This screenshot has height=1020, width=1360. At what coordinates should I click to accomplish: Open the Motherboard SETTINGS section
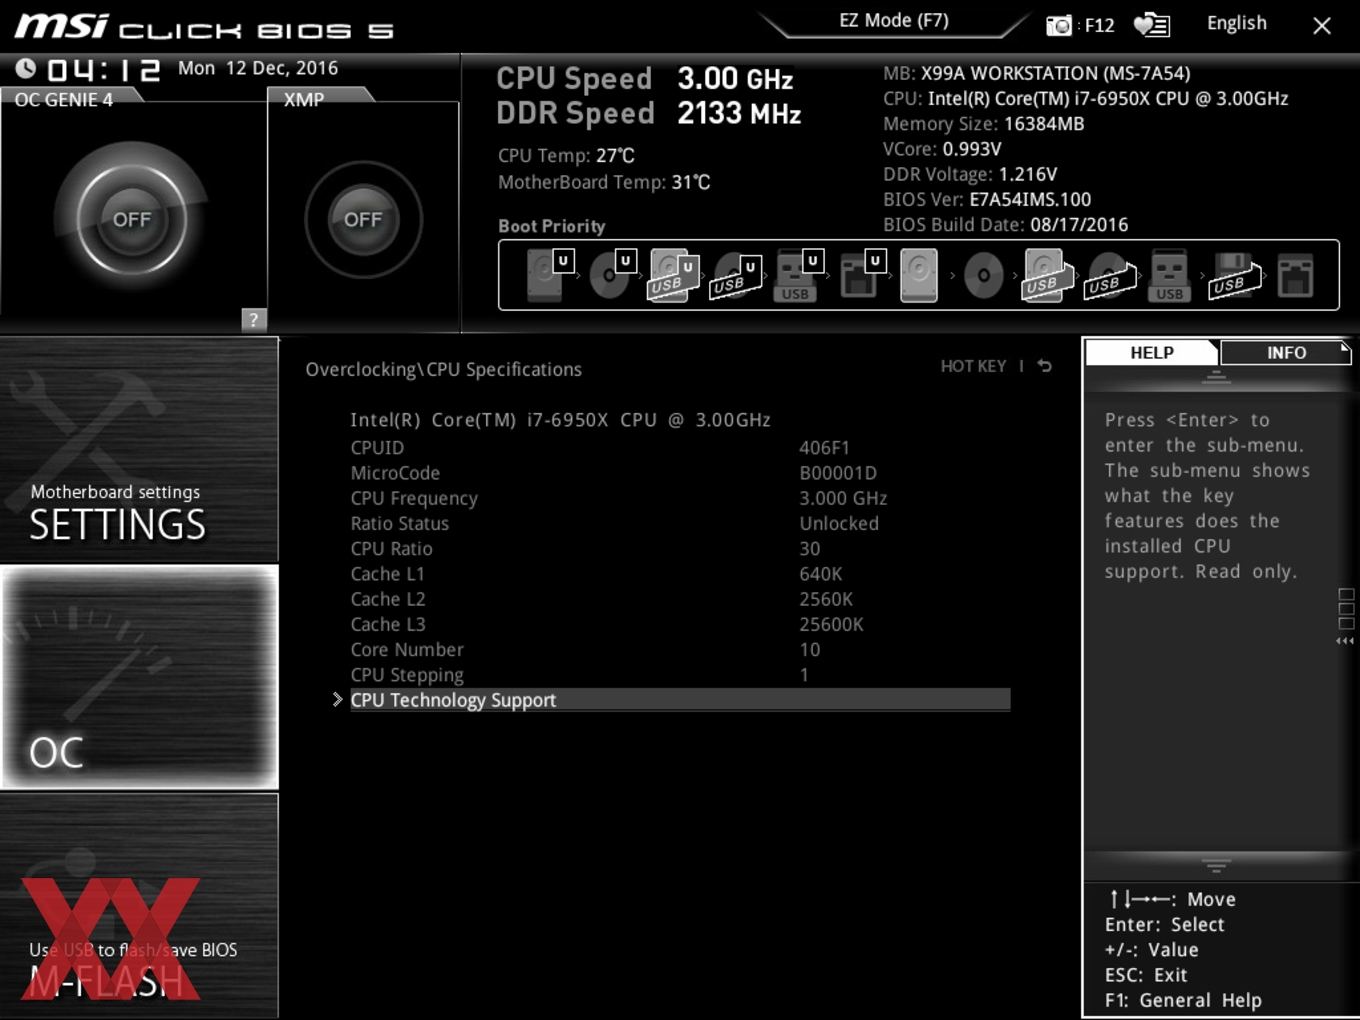click(139, 450)
